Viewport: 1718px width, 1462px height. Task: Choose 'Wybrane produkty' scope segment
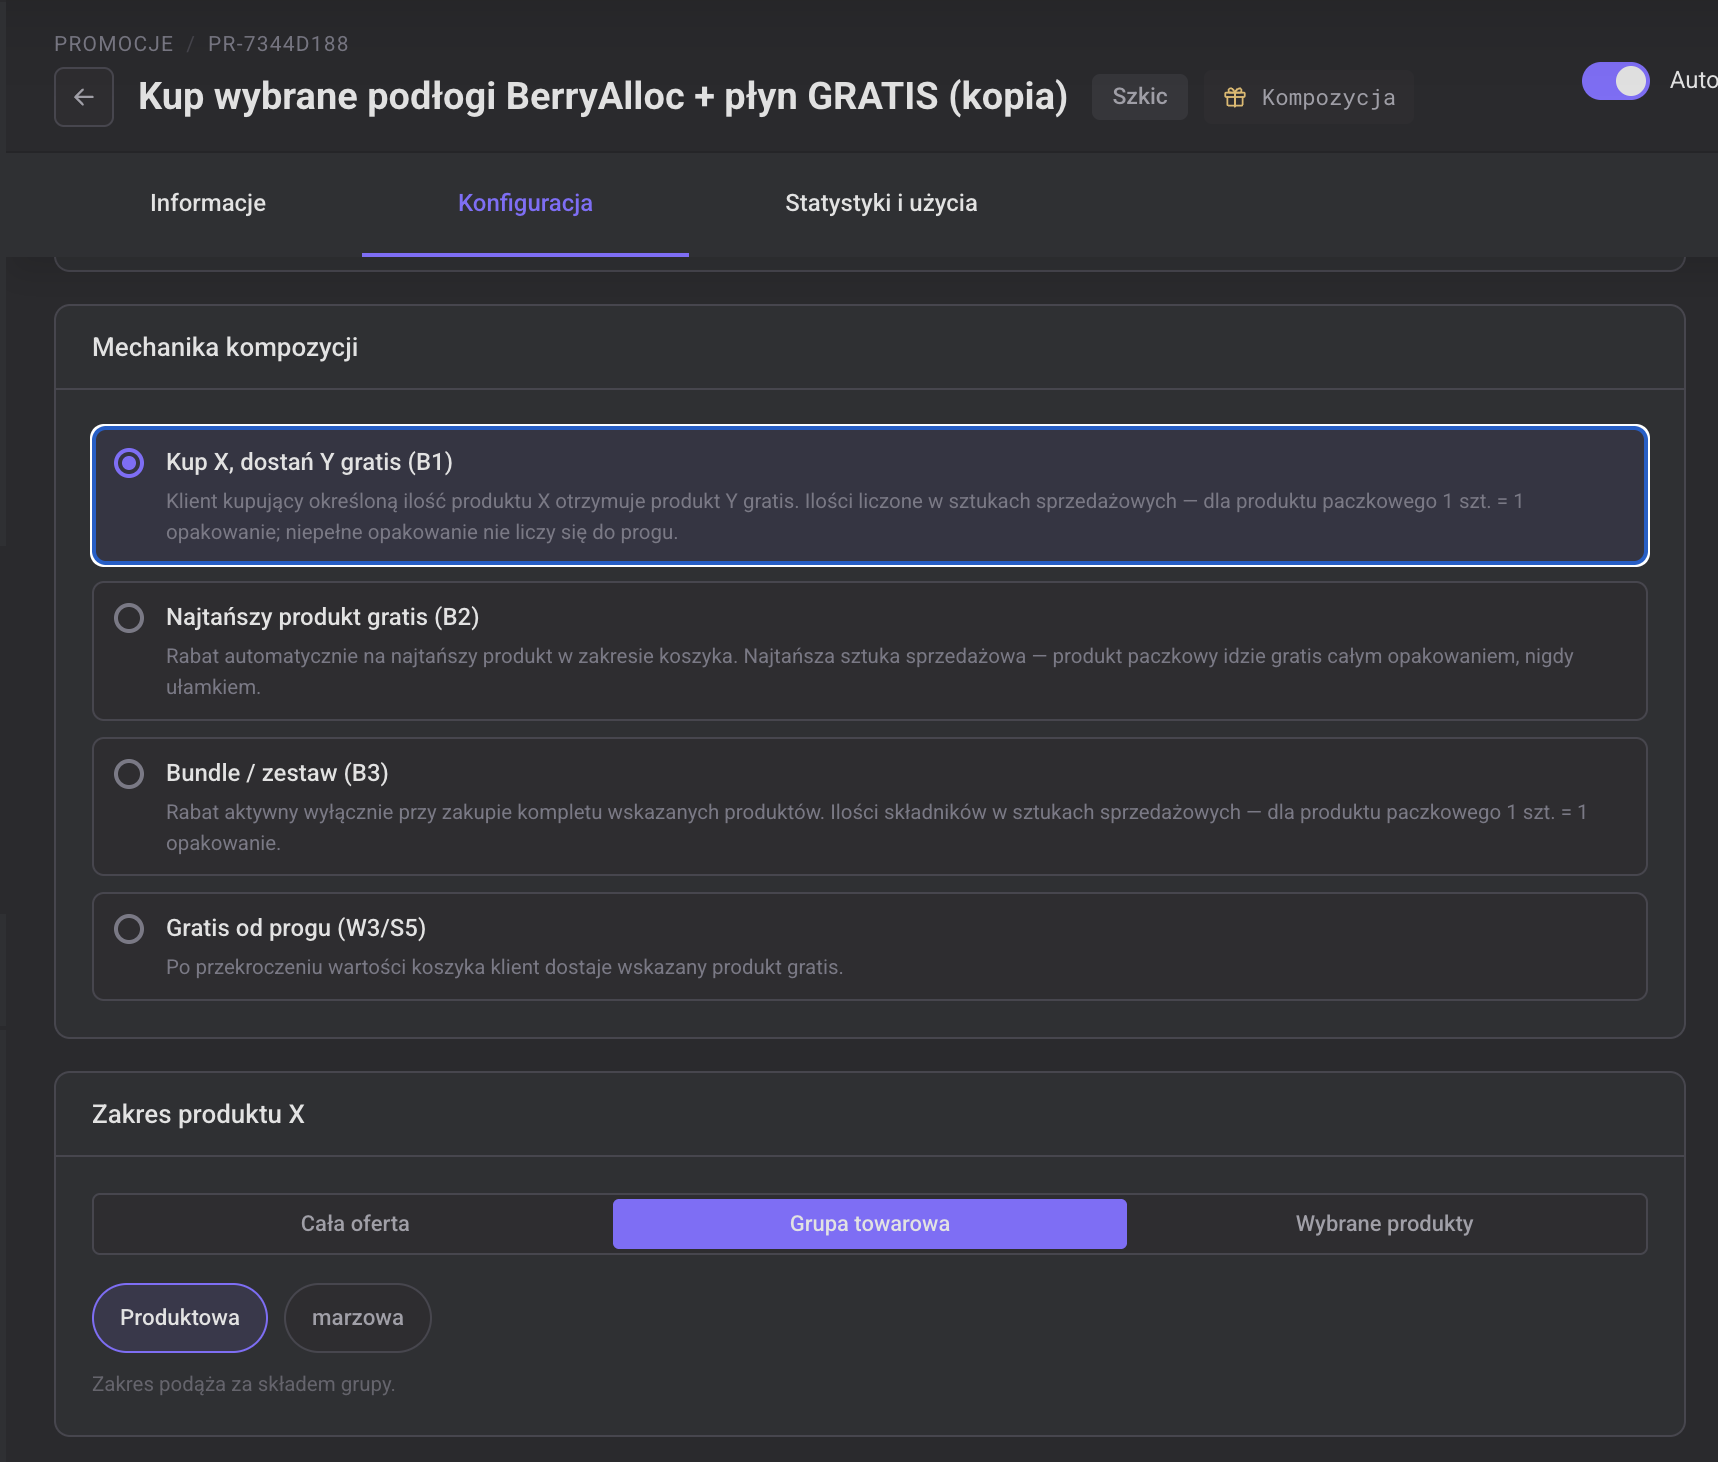tap(1384, 1224)
